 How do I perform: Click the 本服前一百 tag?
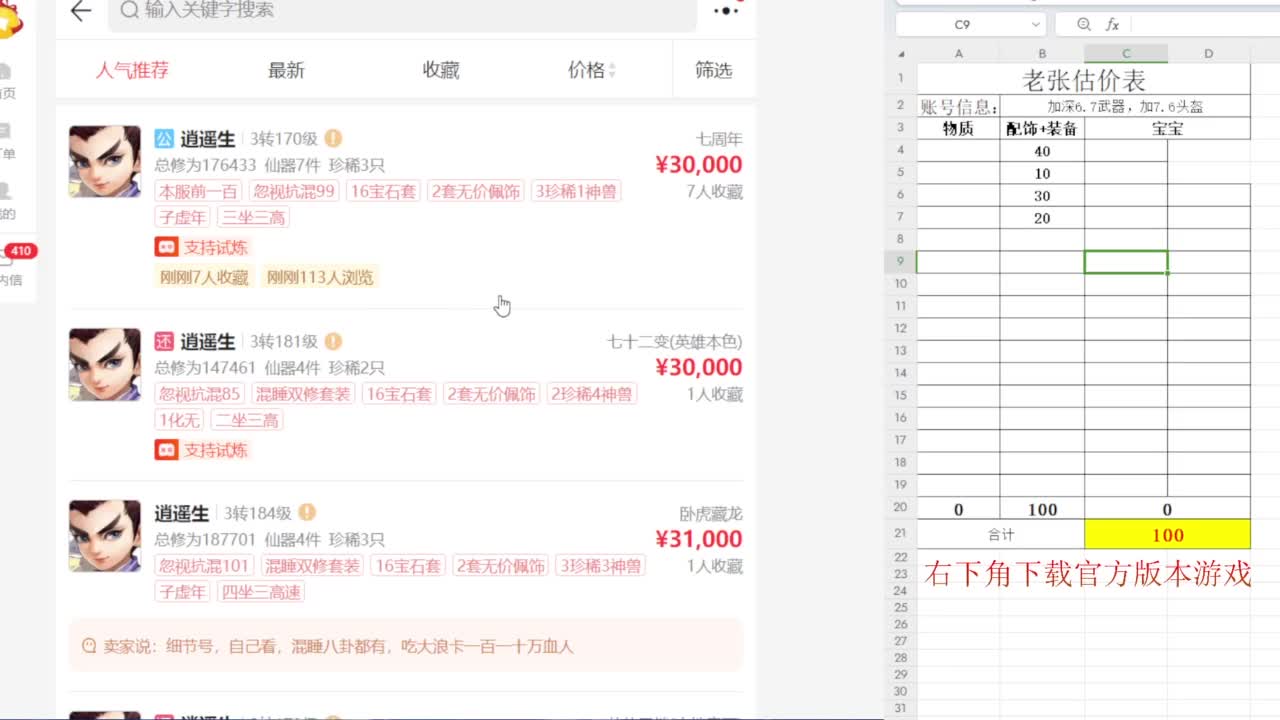pos(199,191)
